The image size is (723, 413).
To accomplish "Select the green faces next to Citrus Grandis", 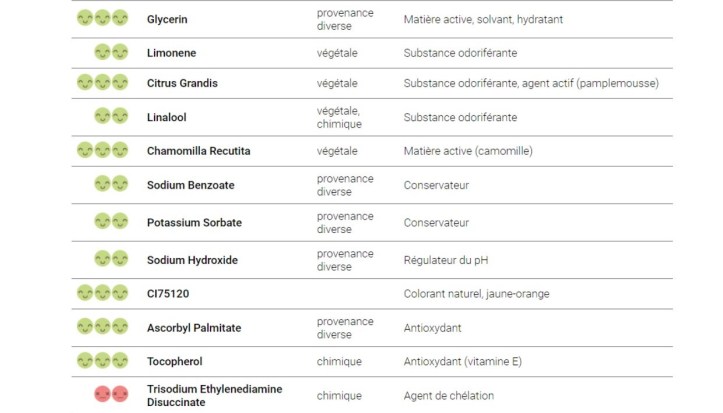I will point(103,83).
